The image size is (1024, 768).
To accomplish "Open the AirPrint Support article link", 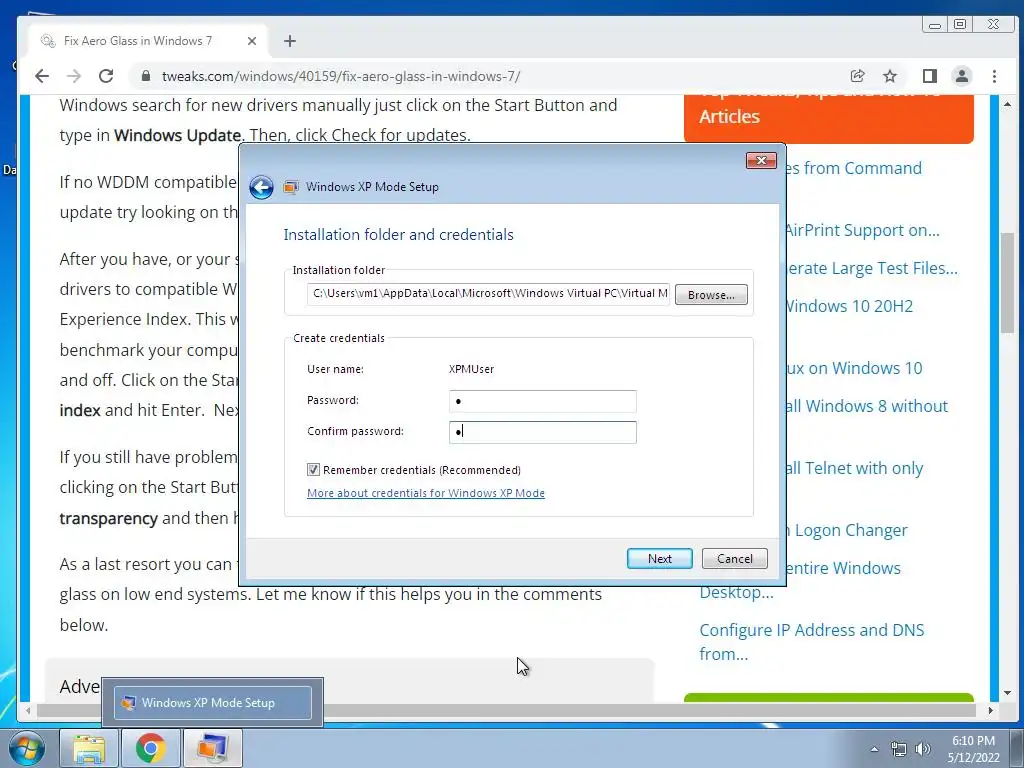I will tap(862, 230).
